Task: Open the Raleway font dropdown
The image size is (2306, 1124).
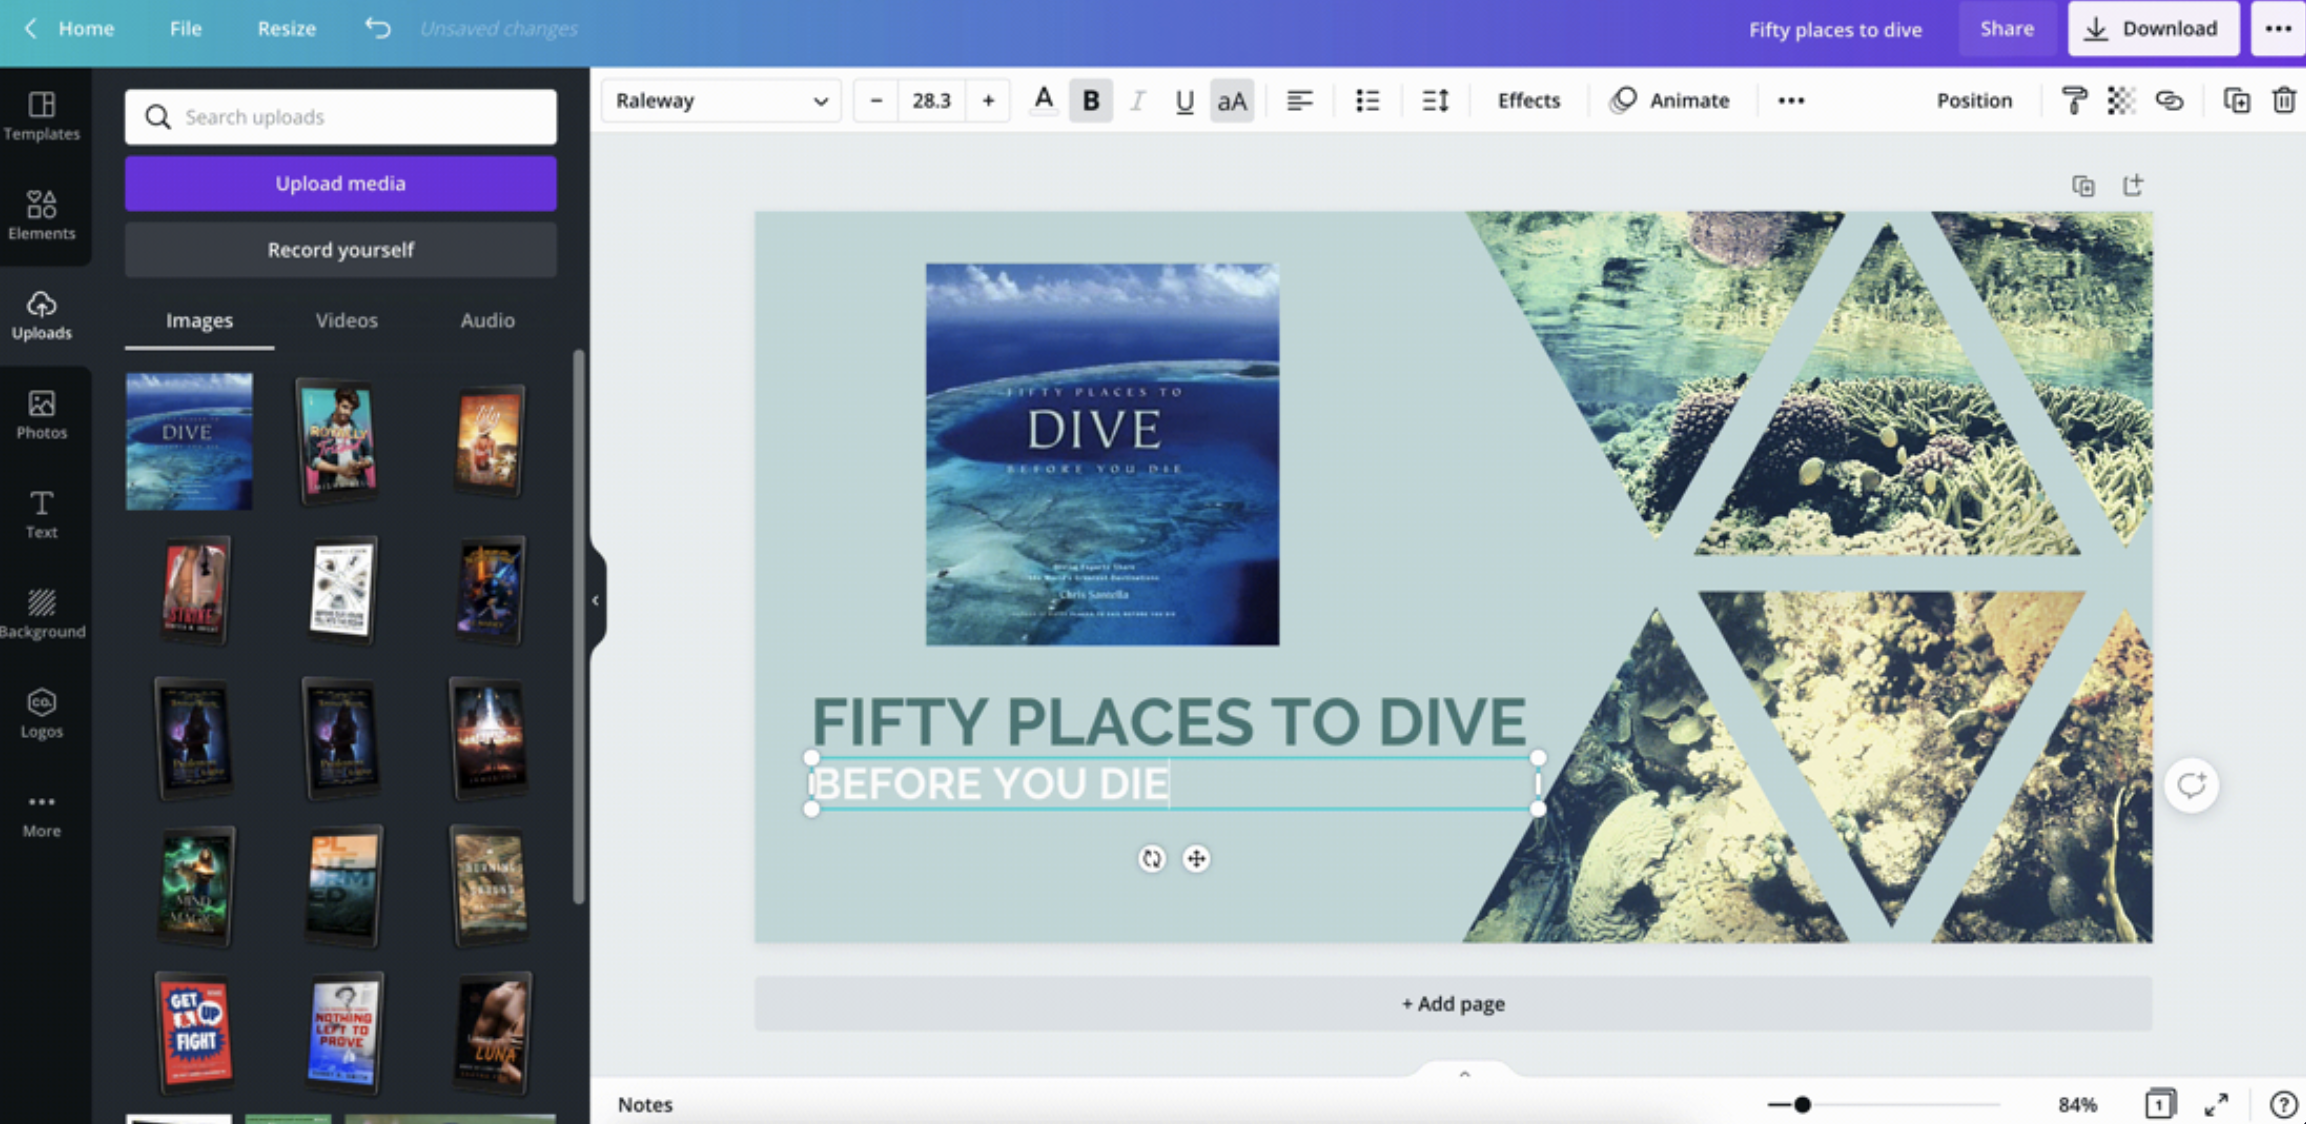Action: [x=720, y=100]
